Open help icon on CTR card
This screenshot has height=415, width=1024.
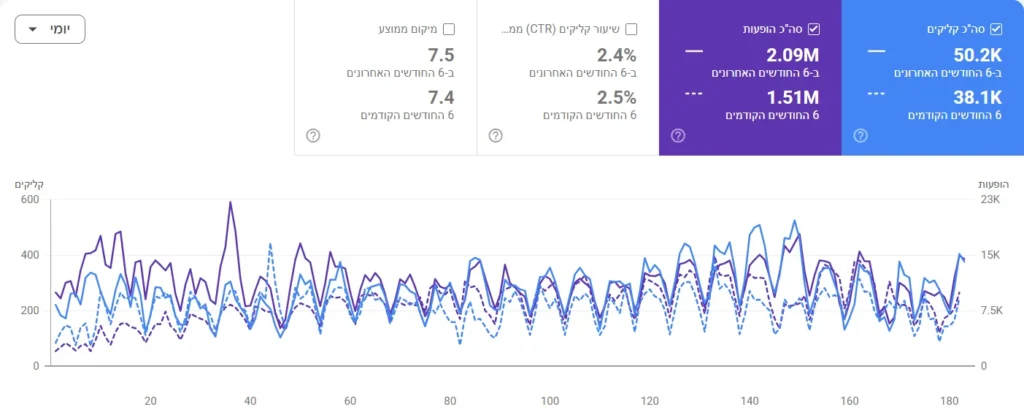click(x=496, y=135)
